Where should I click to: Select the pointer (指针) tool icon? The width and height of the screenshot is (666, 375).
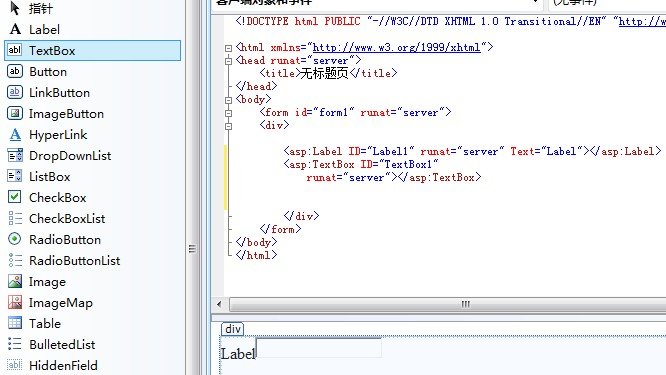(x=15, y=8)
